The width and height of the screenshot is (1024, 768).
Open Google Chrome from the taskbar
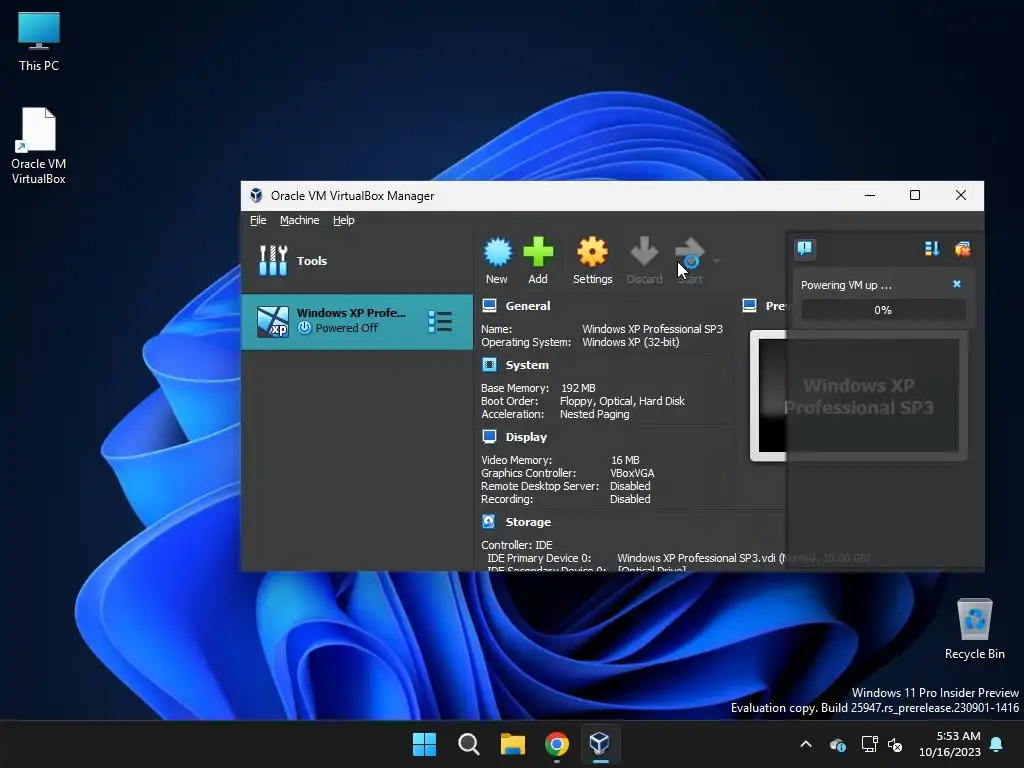pyautogui.click(x=557, y=744)
